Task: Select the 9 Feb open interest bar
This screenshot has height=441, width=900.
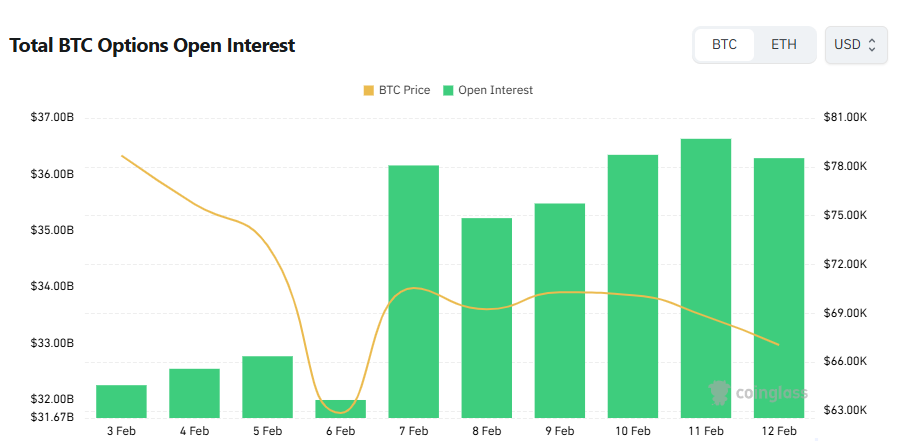Action: 559,310
